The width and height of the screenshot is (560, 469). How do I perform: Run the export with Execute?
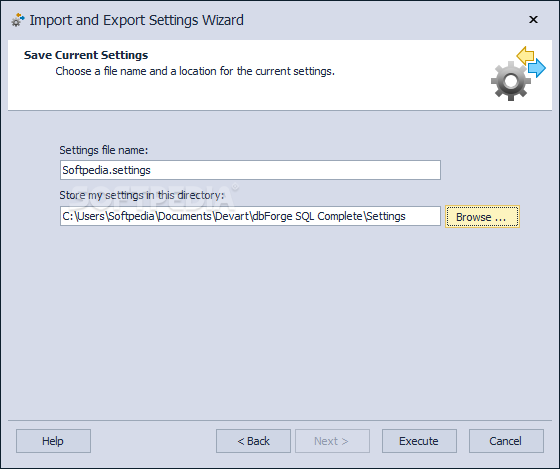click(419, 441)
